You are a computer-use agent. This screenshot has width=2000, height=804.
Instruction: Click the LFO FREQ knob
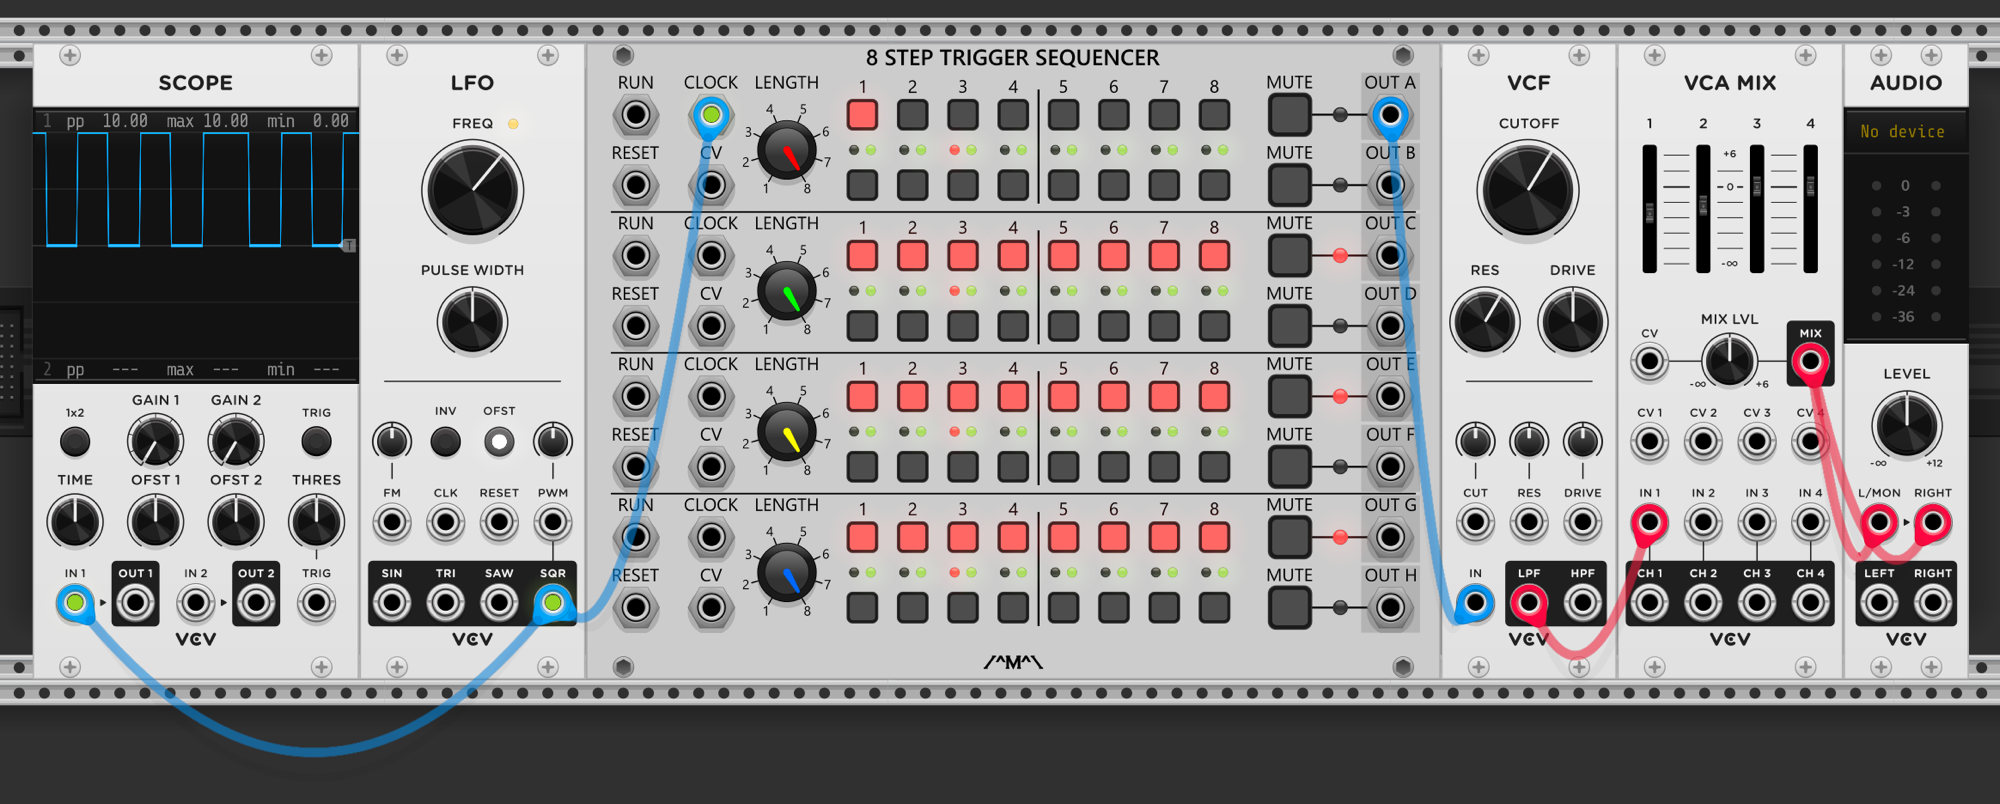pos(473,190)
